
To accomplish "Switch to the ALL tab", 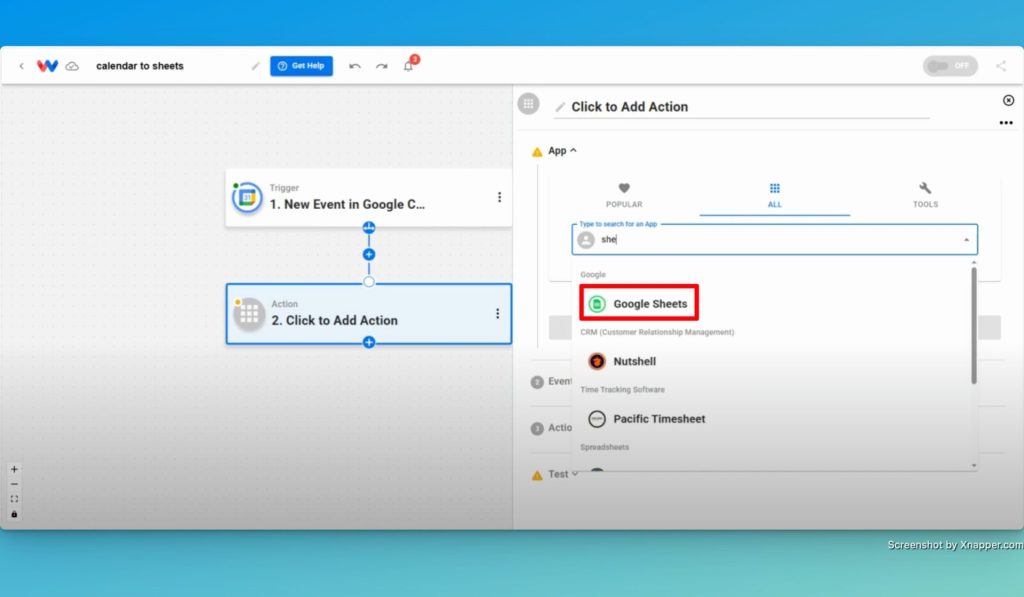I will 775,195.
